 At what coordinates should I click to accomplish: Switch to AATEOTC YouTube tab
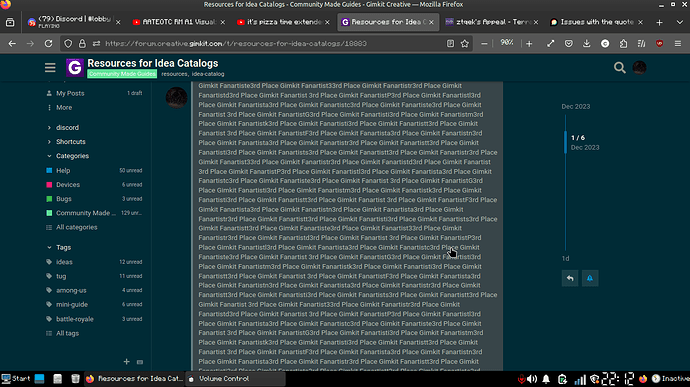point(179,22)
